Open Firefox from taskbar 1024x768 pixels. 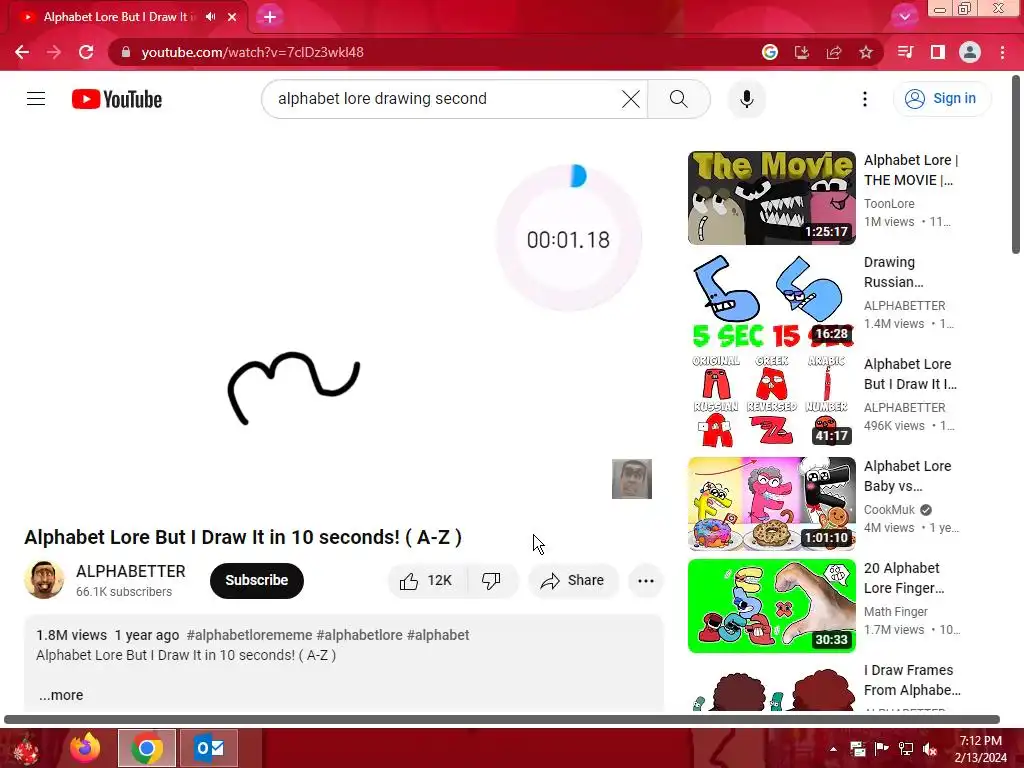click(86, 748)
